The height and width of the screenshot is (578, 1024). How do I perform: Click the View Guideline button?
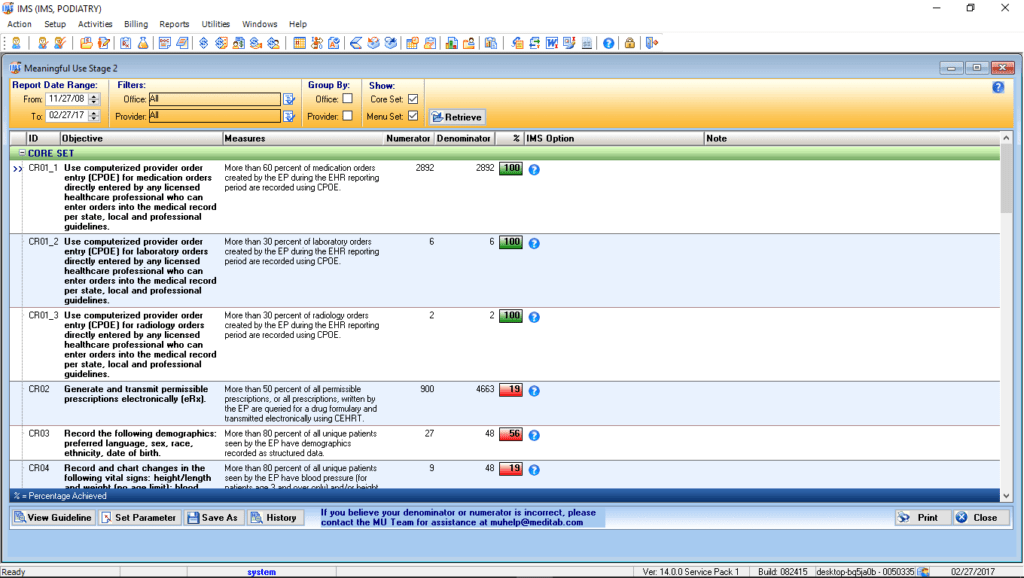pyautogui.click(x=52, y=517)
